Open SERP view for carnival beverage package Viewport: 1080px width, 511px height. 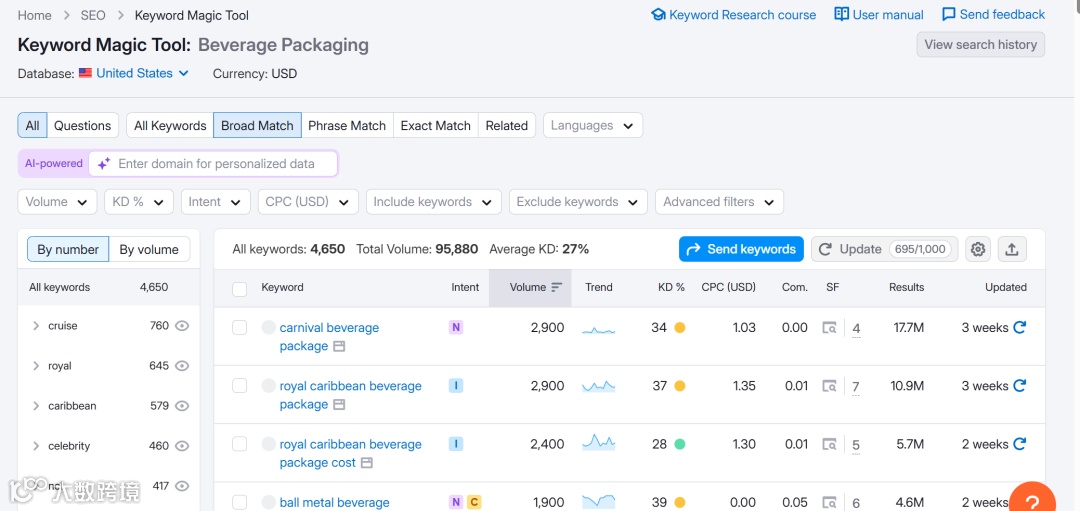pos(829,328)
